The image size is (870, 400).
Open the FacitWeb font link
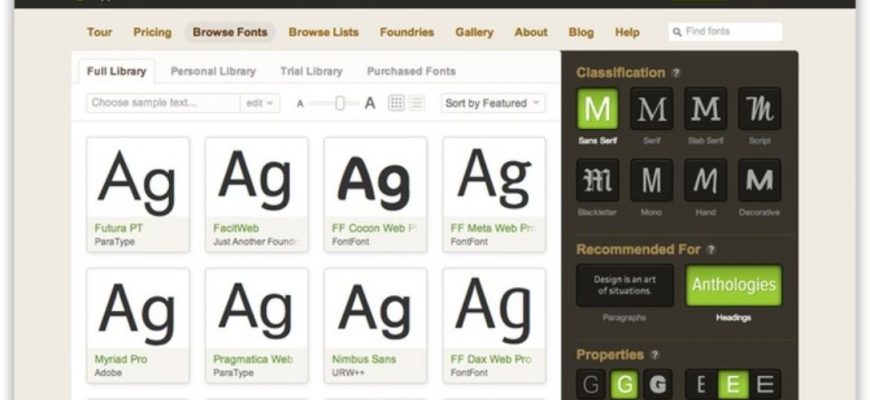click(x=236, y=228)
